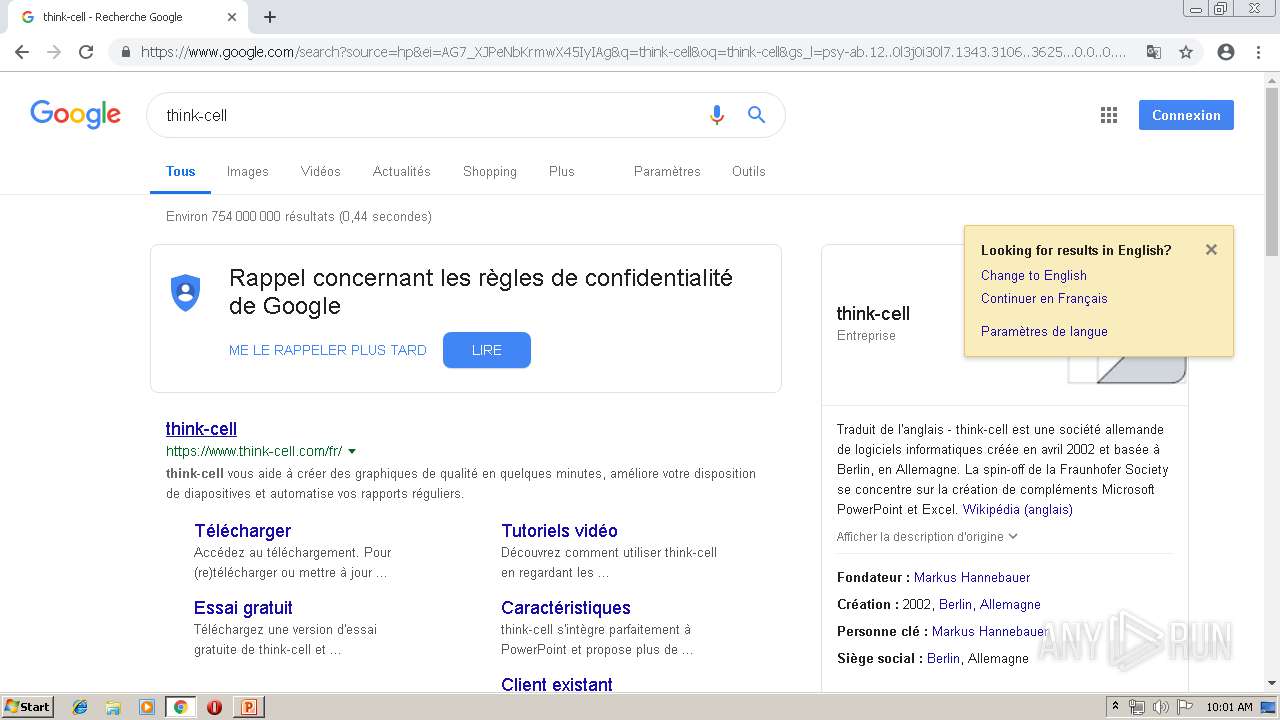Open the Télécharger sitelink
The image size is (1280, 720).
pos(242,531)
